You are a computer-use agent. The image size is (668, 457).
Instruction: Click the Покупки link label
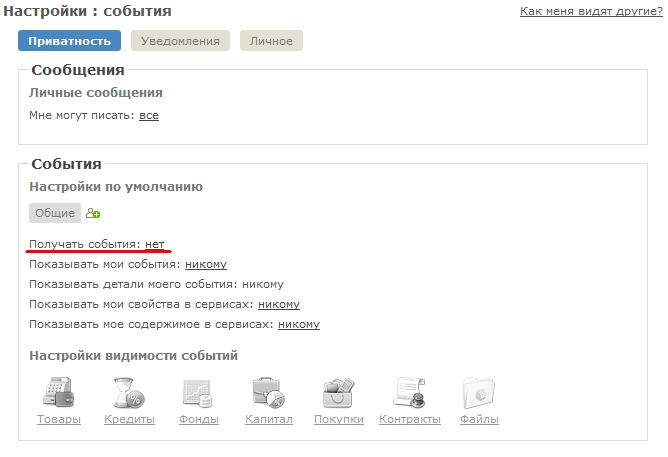(x=339, y=419)
